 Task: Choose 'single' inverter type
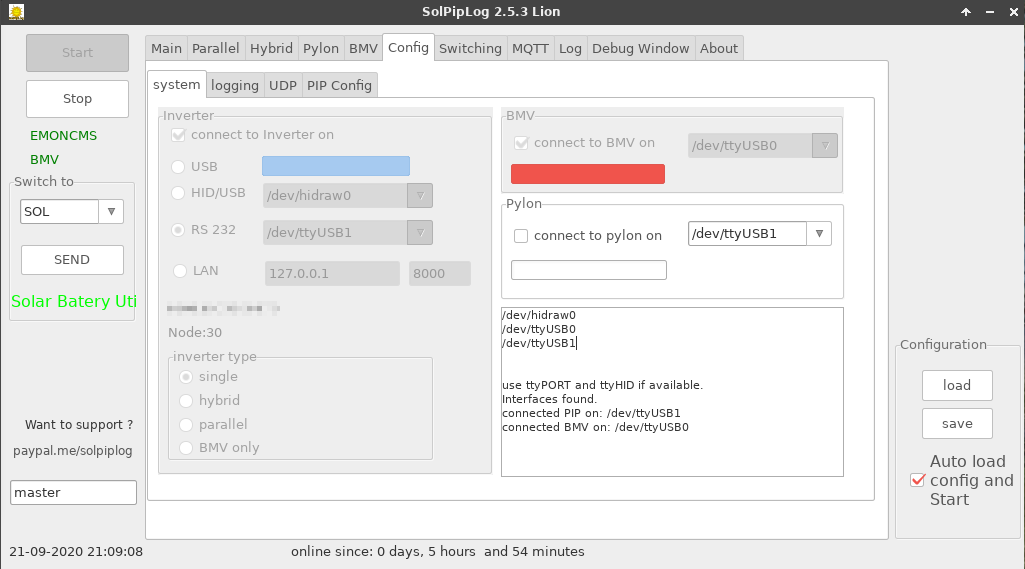pyautogui.click(x=186, y=377)
